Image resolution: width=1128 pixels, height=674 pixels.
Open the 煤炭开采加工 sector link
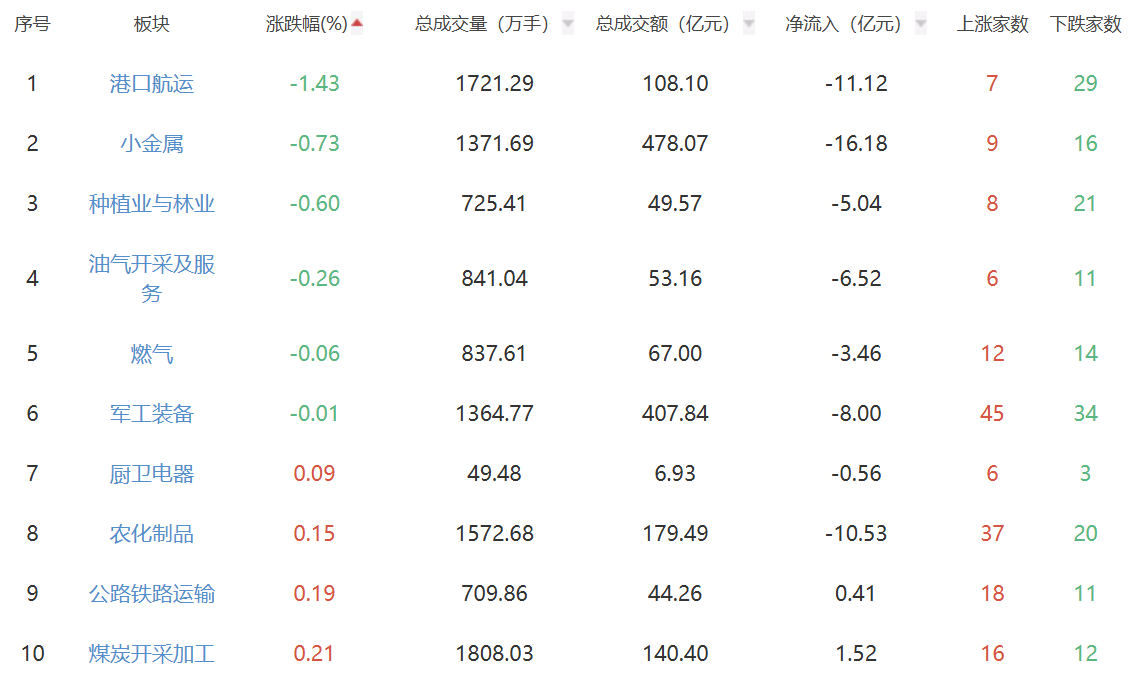152,654
